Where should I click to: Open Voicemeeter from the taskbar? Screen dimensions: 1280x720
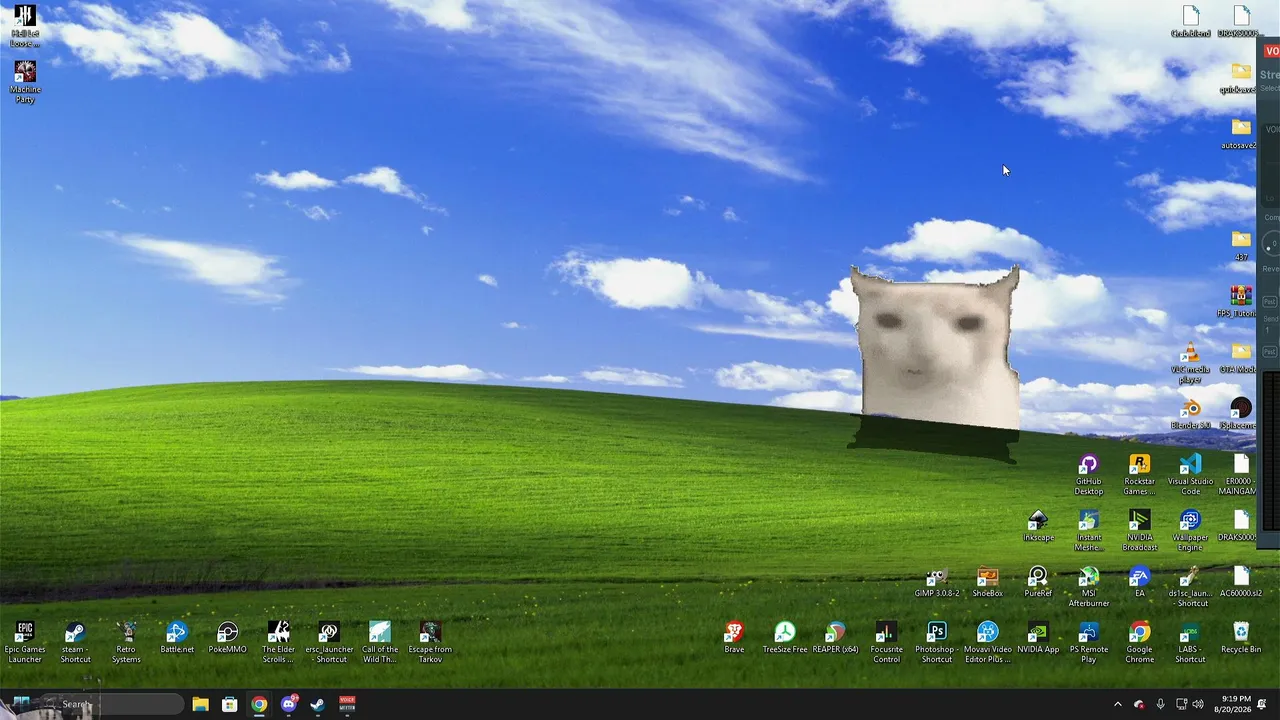pyautogui.click(x=347, y=704)
